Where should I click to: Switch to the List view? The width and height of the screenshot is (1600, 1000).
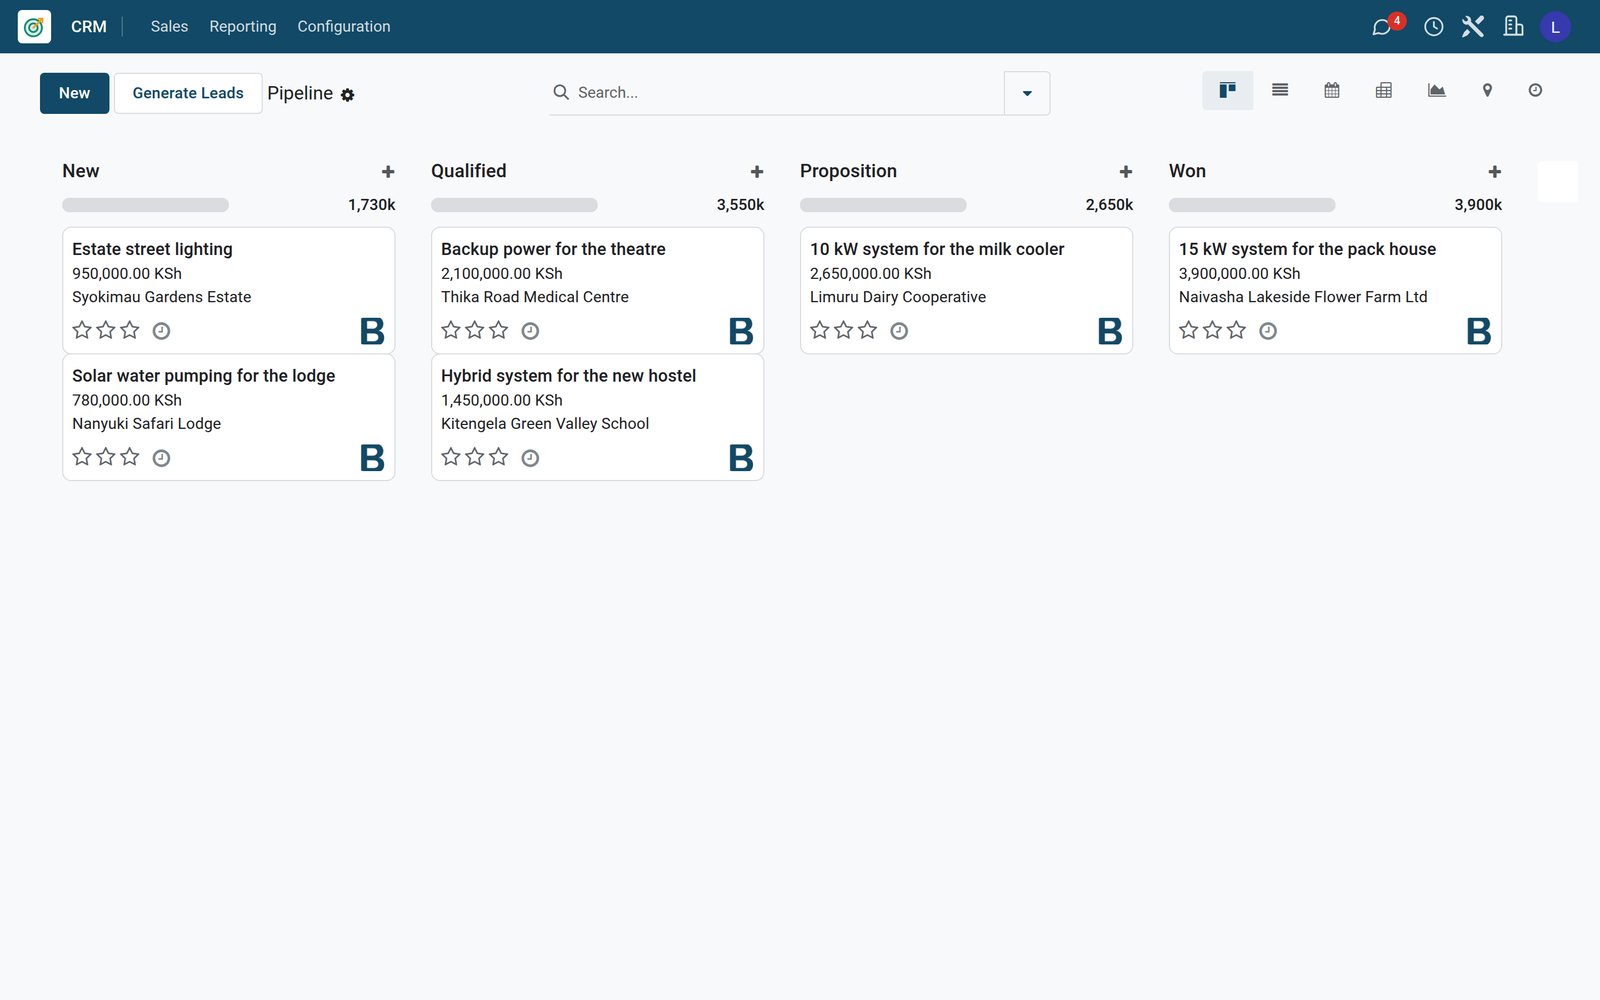click(x=1279, y=91)
